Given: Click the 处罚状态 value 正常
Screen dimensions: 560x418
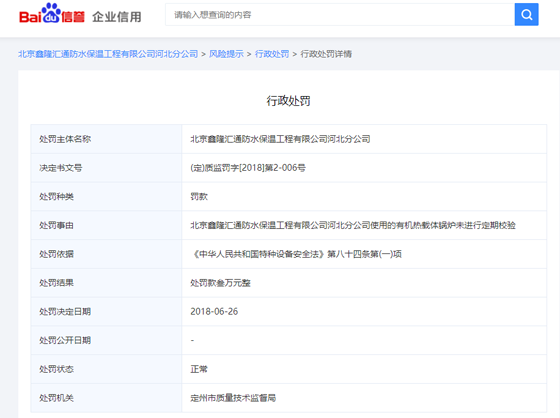Looking at the screenshot, I should [199, 369].
